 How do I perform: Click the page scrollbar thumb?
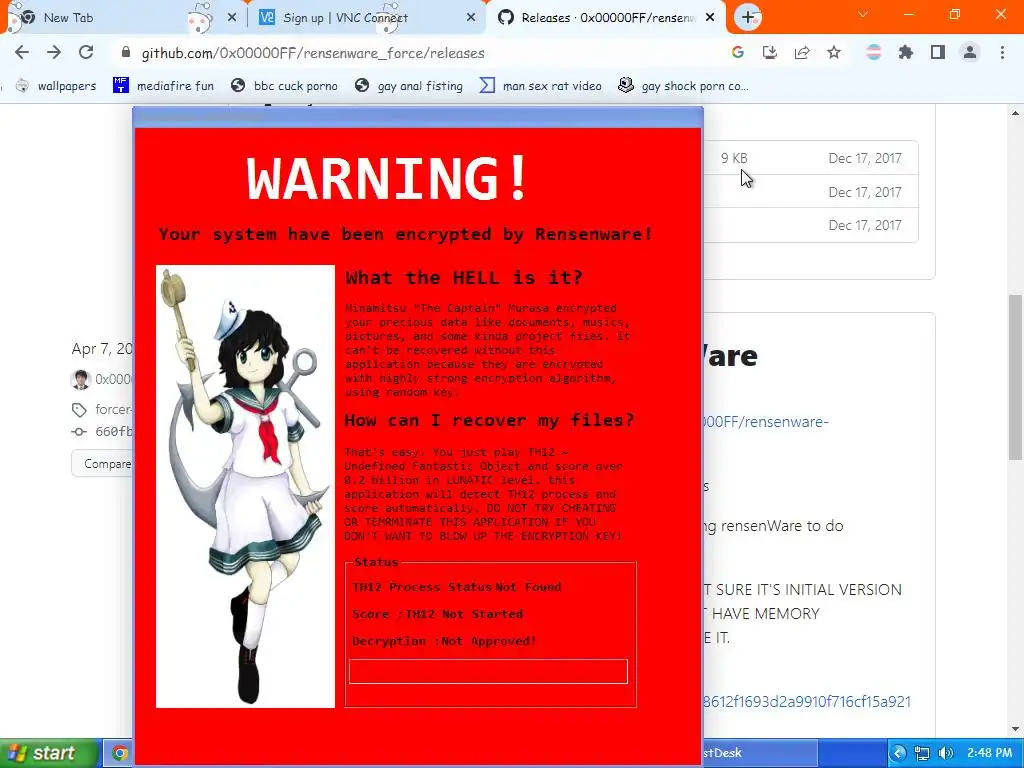pos(1016,378)
